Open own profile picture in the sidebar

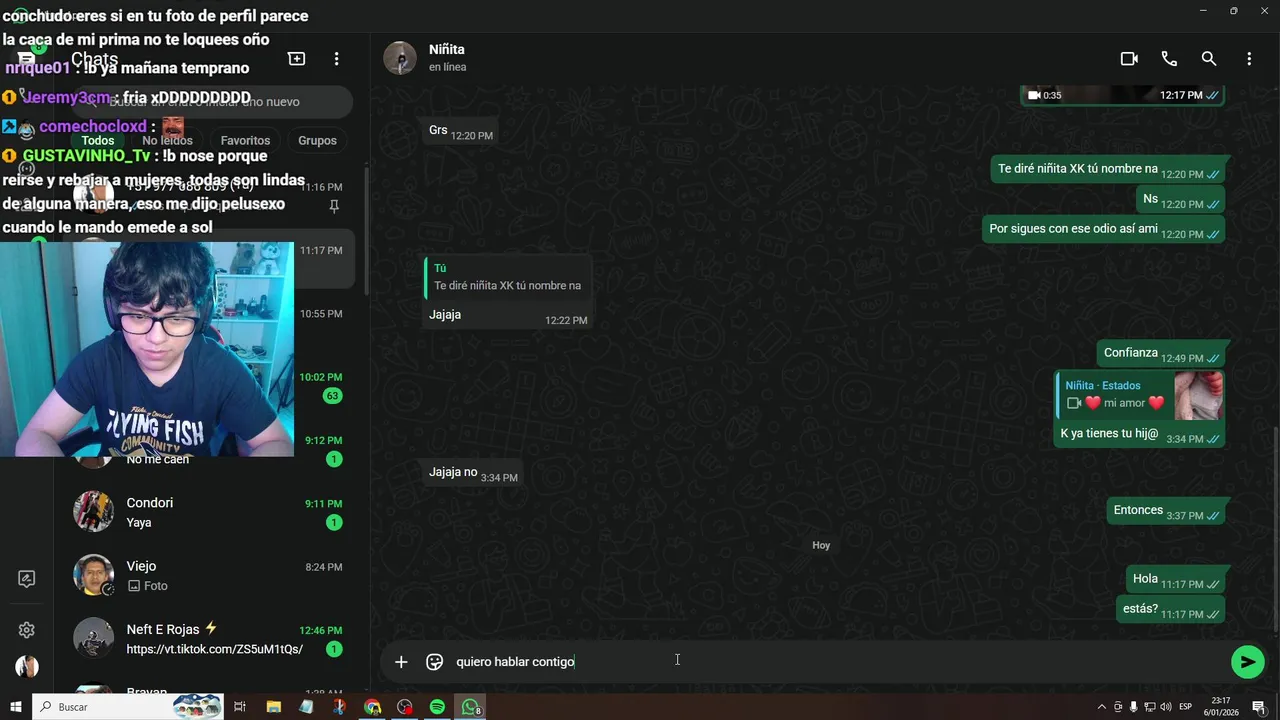pos(27,667)
